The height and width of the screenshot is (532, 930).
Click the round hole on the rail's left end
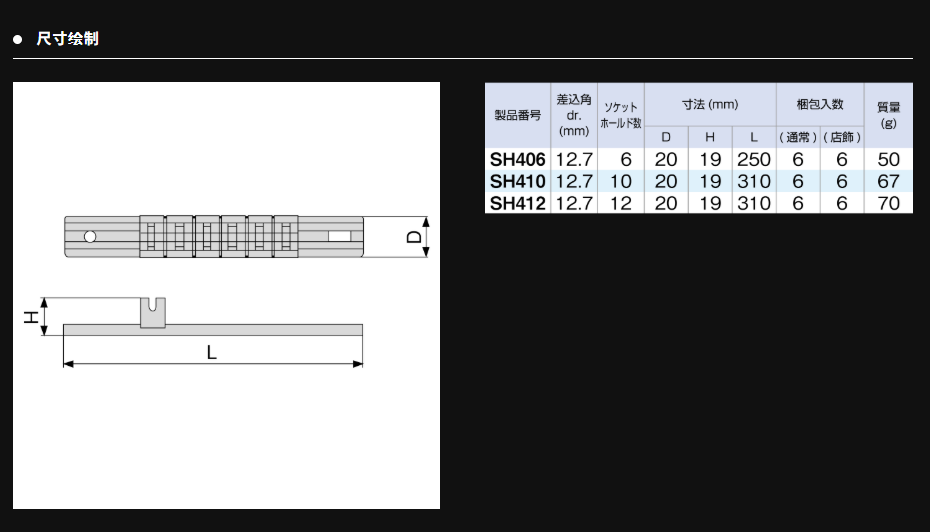(90, 237)
